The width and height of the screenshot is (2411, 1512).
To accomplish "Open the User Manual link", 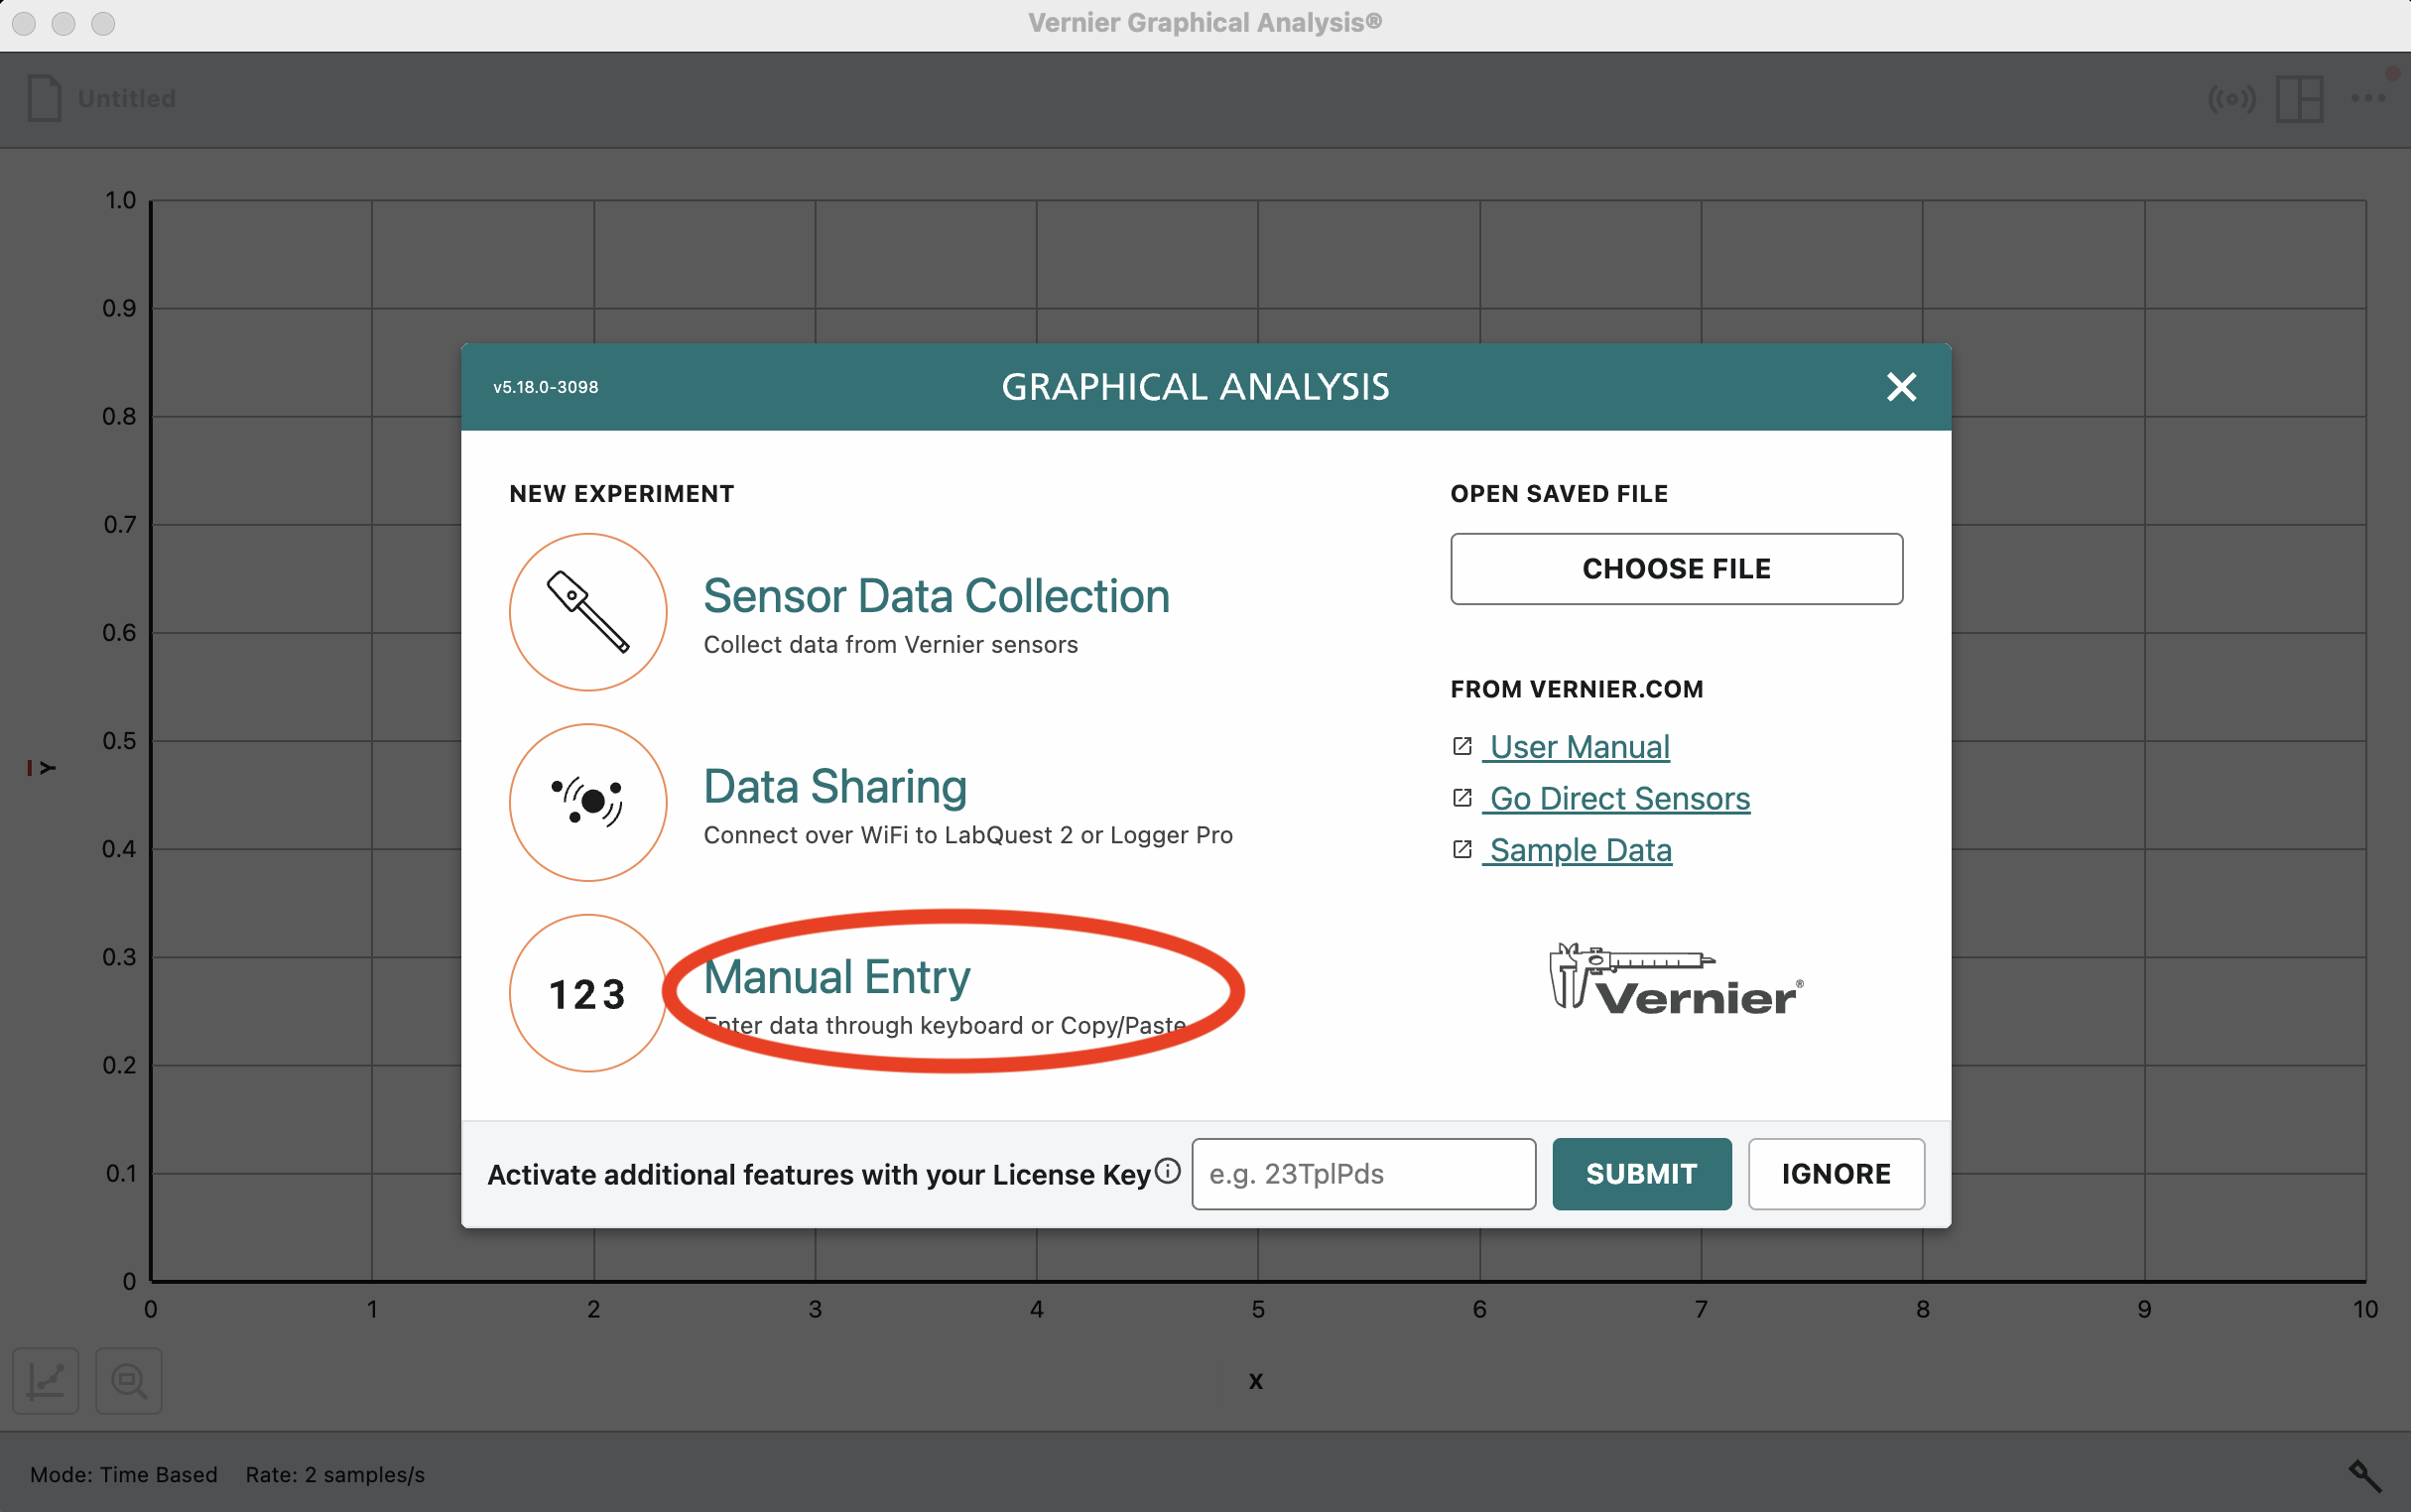I will (x=1579, y=747).
